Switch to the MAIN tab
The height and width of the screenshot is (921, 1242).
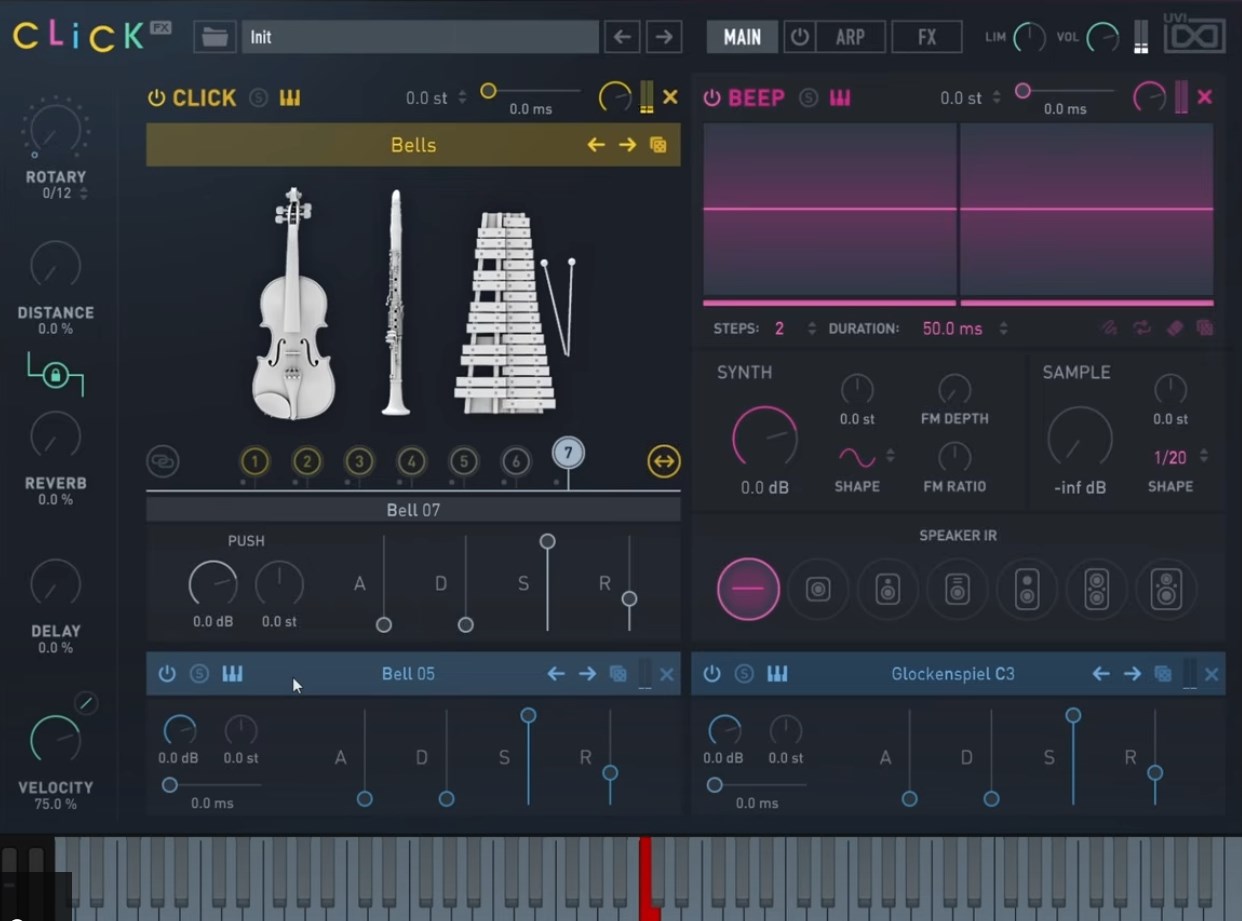pyautogui.click(x=742, y=38)
